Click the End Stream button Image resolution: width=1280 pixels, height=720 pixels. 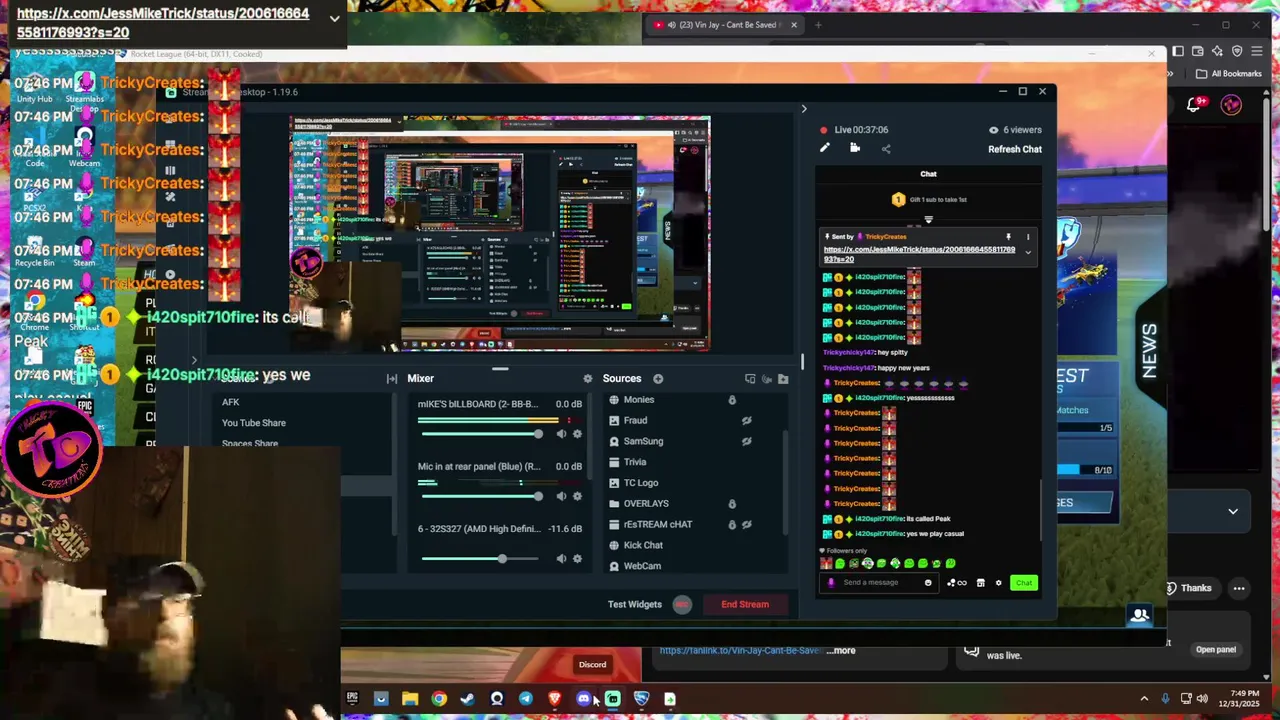[x=745, y=604]
